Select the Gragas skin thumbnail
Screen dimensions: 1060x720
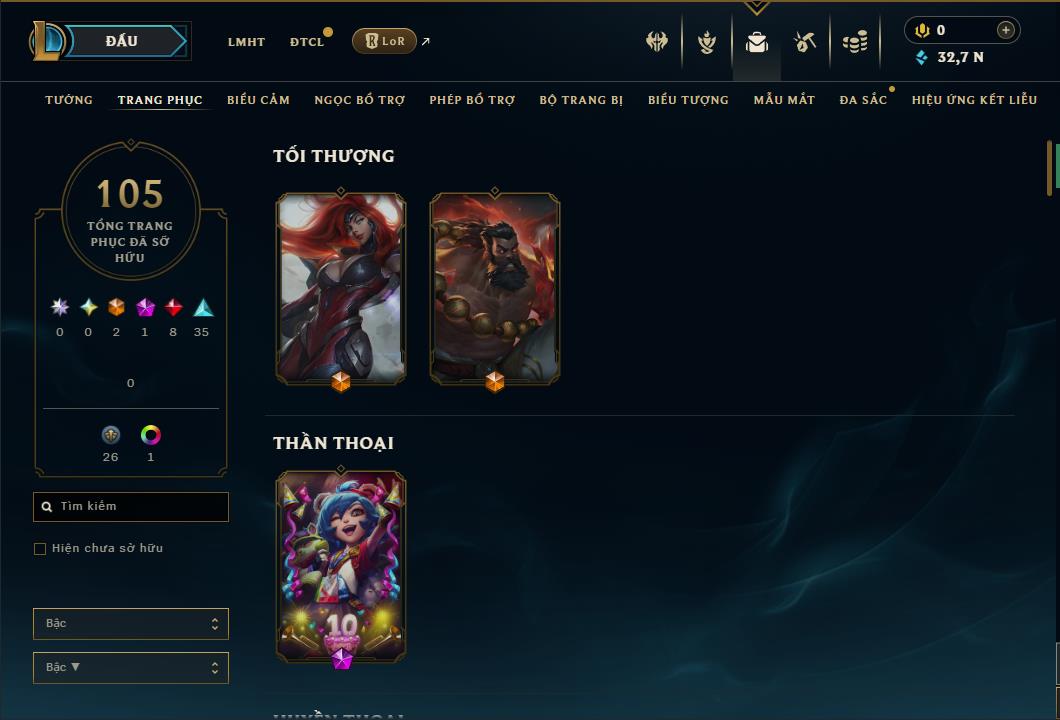(x=495, y=289)
